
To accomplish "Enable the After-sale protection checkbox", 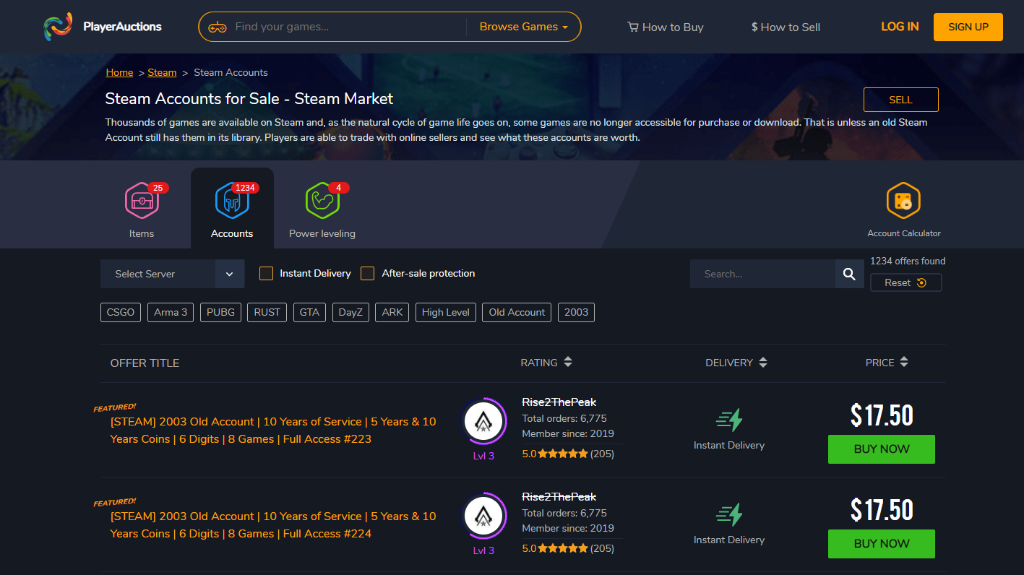I will (x=368, y=273).
